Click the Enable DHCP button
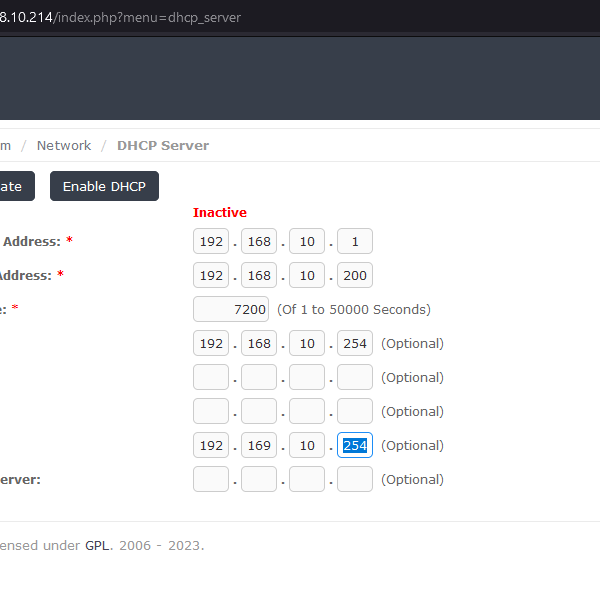 coord(104,186)
